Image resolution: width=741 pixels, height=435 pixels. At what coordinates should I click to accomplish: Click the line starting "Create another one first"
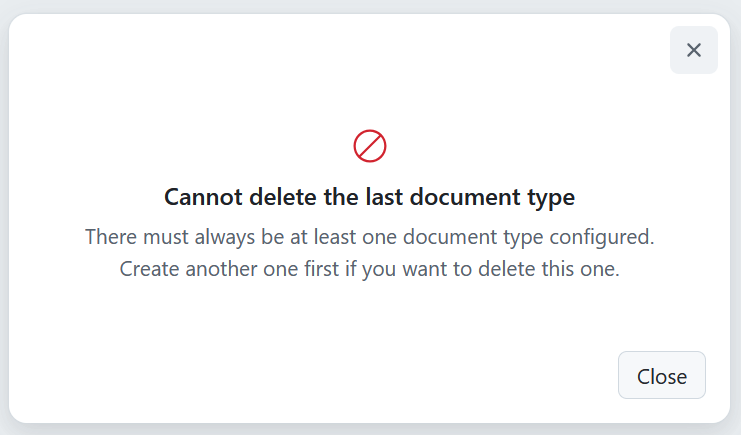tap(370, 269)
